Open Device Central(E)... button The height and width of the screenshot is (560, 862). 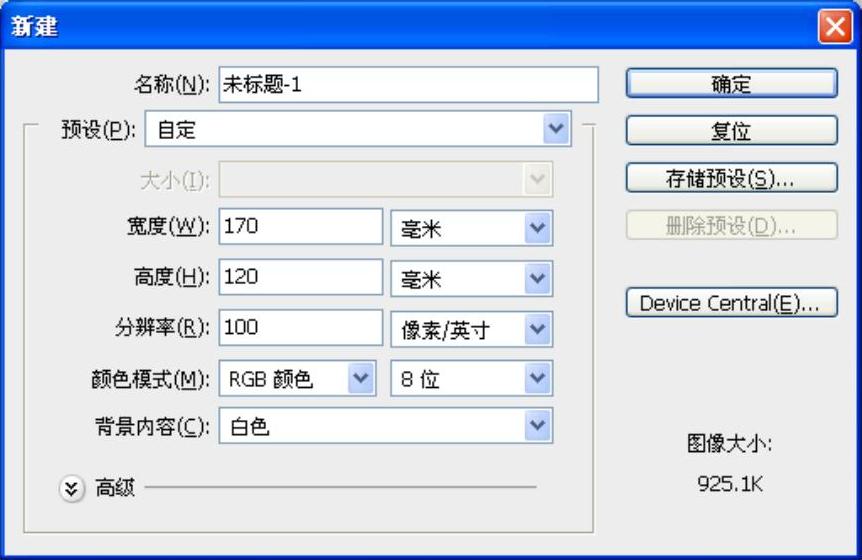(731, 303)
